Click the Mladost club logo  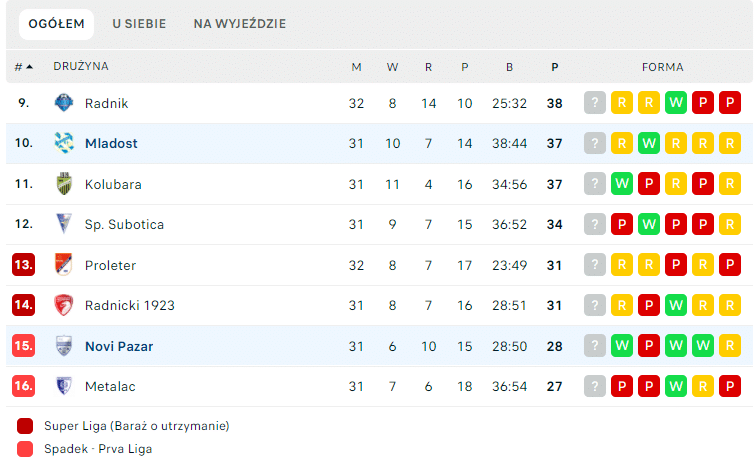point(64,143)
